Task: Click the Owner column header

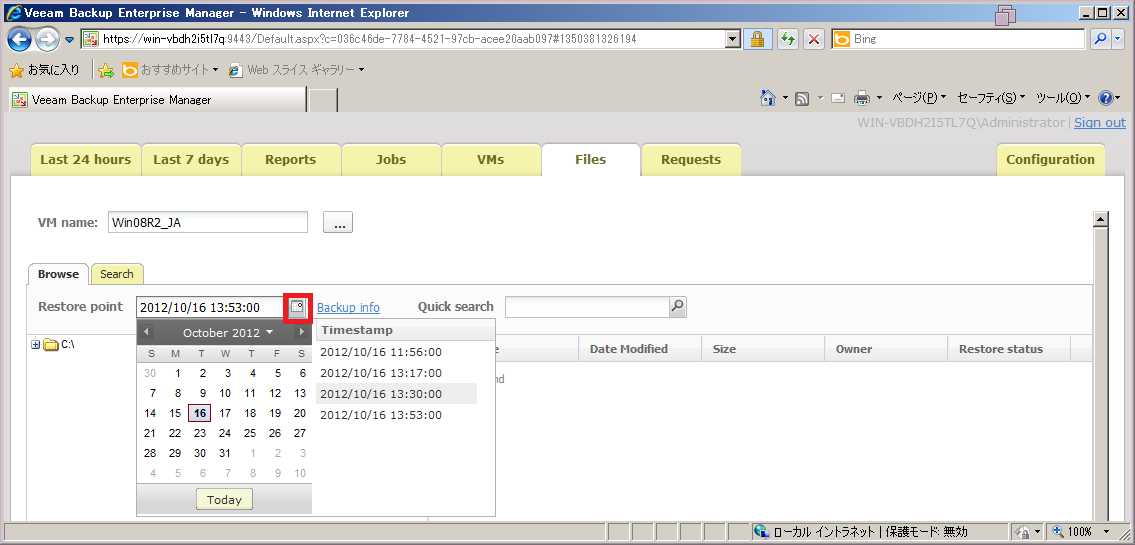Action: tap(886, 349)
